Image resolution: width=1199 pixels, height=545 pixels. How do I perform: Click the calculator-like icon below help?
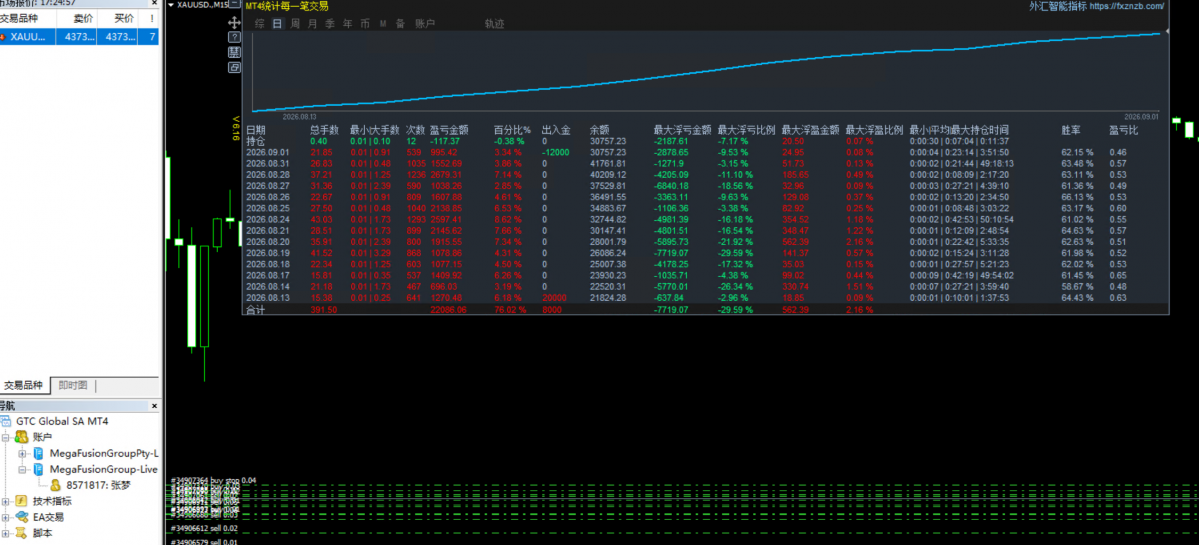pos(235,52)
